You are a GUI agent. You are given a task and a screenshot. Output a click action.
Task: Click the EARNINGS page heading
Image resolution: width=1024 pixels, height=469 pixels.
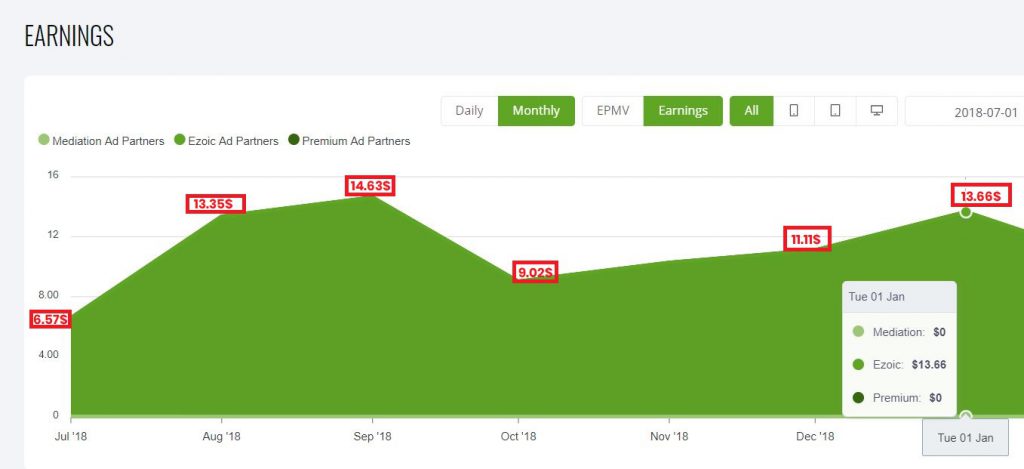click(69, 36)
